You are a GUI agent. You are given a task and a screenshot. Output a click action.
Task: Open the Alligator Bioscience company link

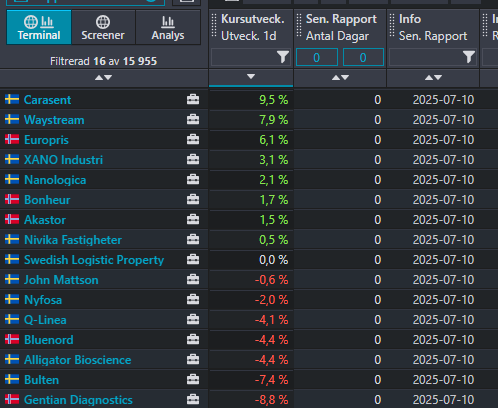(x=77, y=360)
